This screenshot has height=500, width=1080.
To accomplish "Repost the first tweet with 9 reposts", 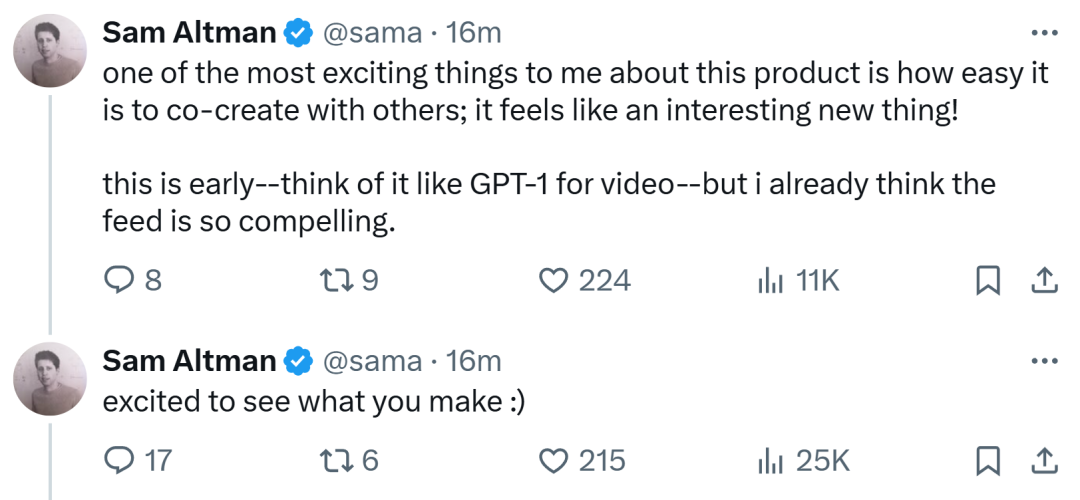I will 340,281.
